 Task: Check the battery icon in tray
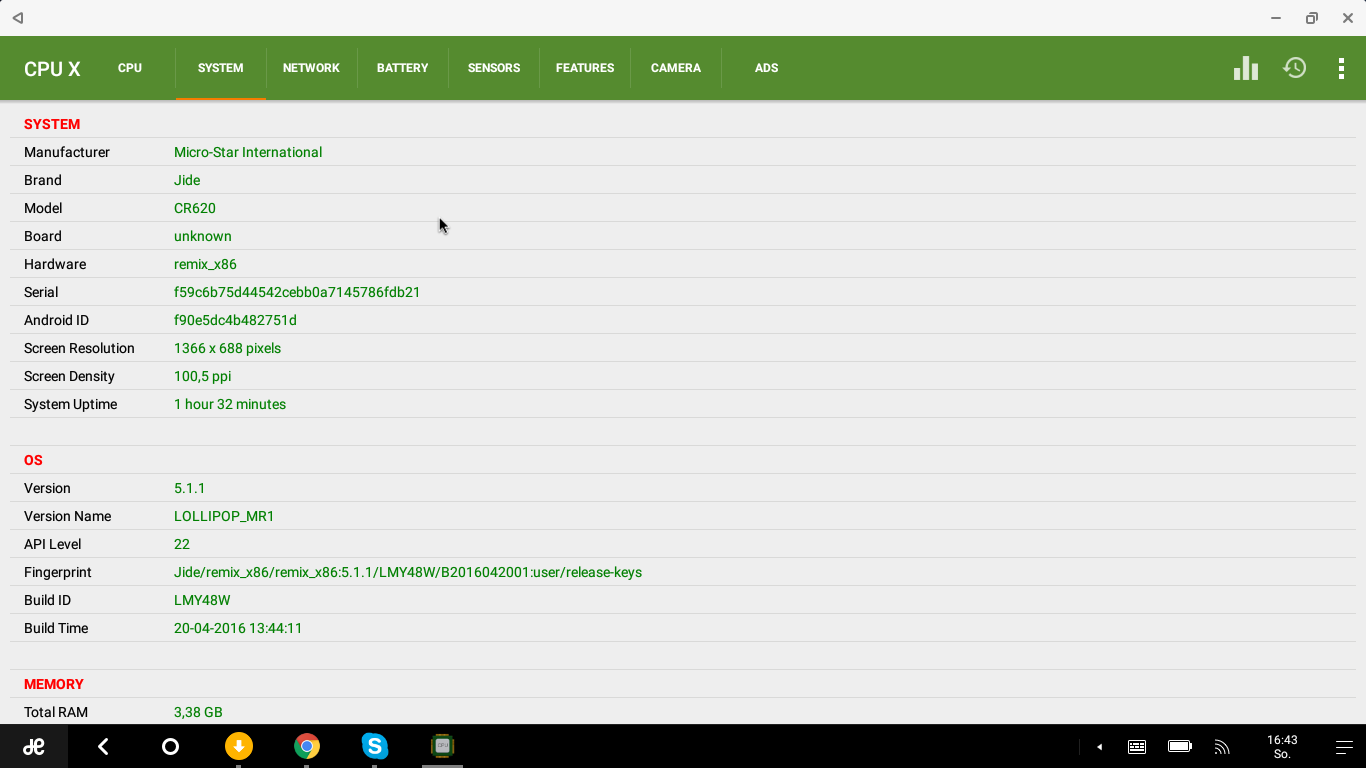(1180, 747)
